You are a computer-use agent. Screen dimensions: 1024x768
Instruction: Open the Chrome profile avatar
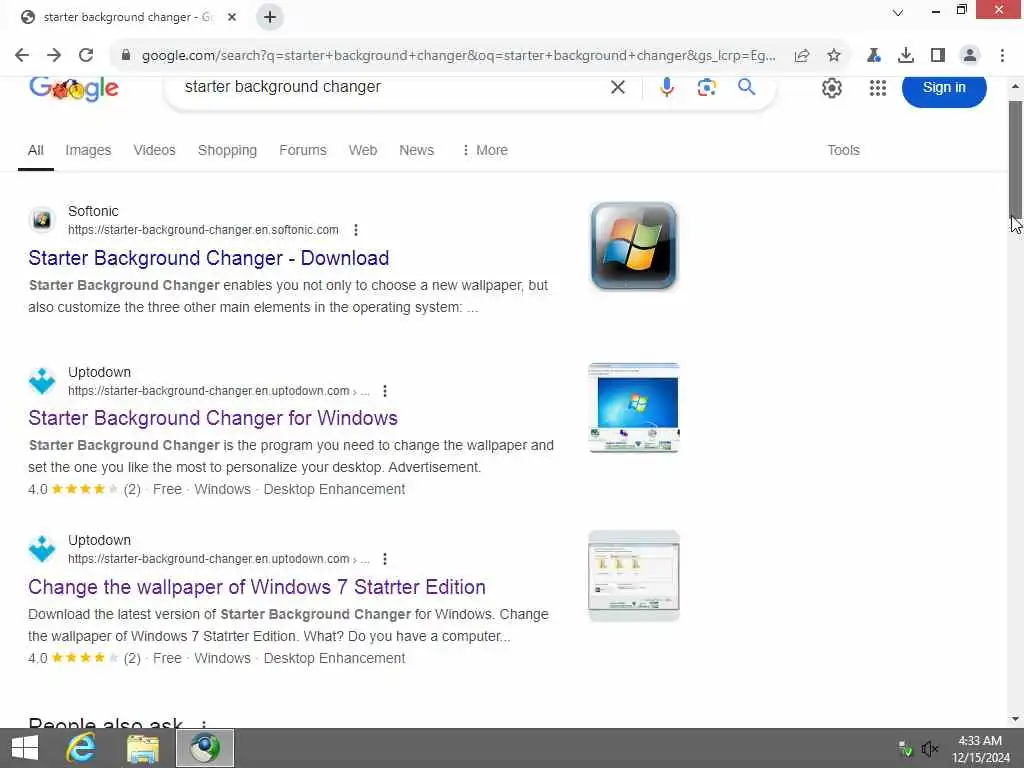[970, 56]
